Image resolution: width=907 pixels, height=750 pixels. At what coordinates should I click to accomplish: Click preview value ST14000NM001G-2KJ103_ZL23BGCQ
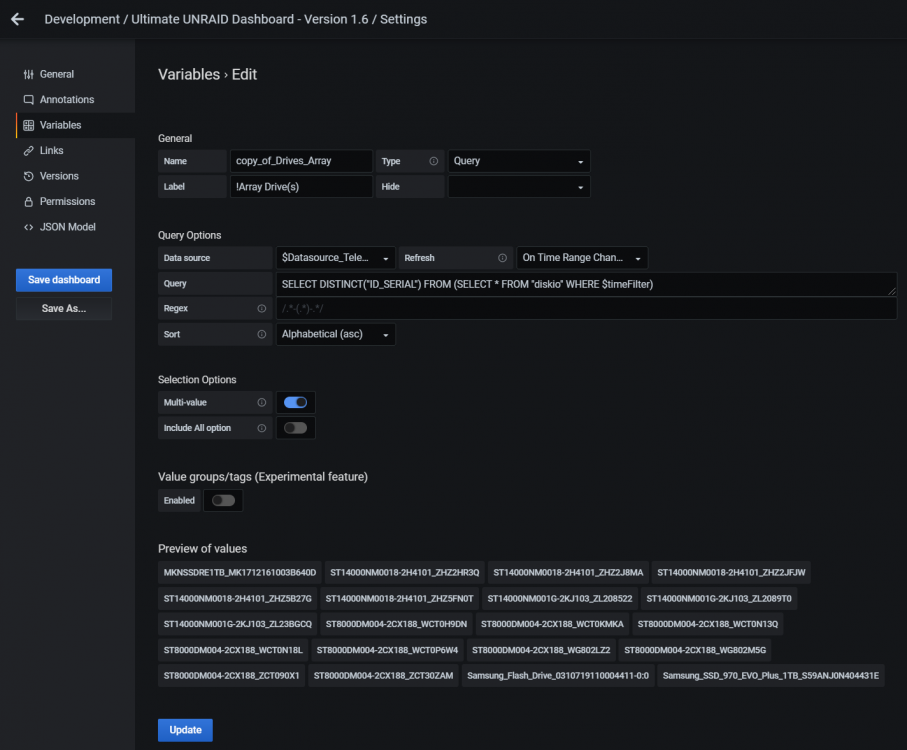coord(237,624)
